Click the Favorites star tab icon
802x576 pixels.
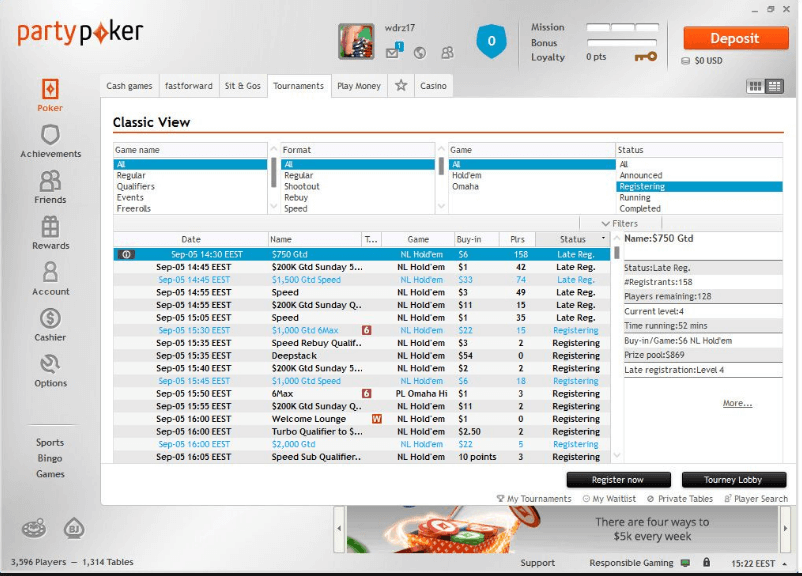tap(401, 86)
